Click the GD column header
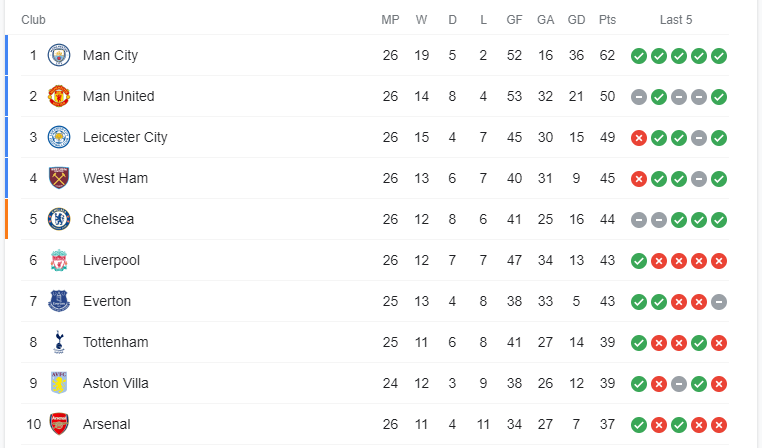The image size is (762, 448). coord(576,20)
